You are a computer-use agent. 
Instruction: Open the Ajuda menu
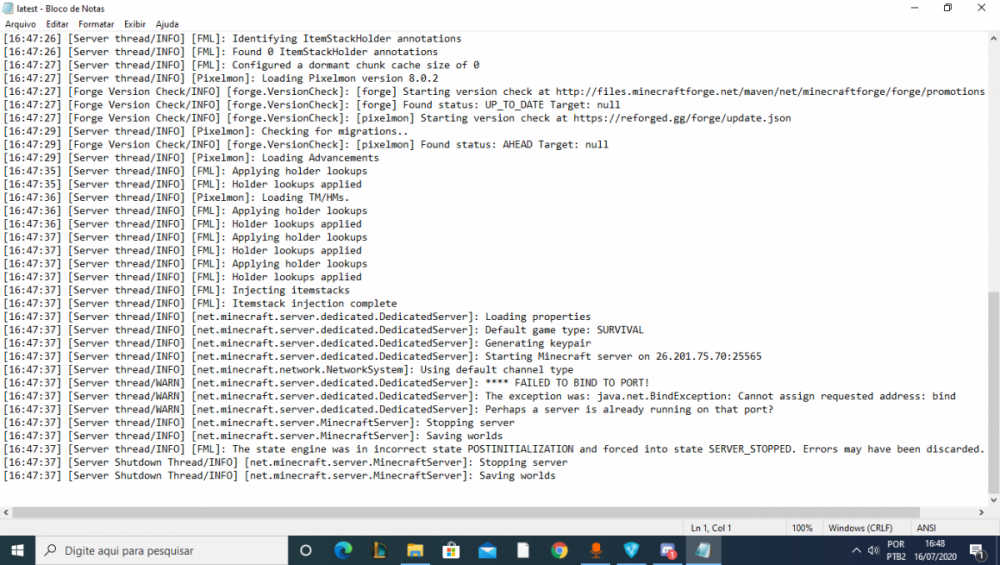(x=167, y=24)
